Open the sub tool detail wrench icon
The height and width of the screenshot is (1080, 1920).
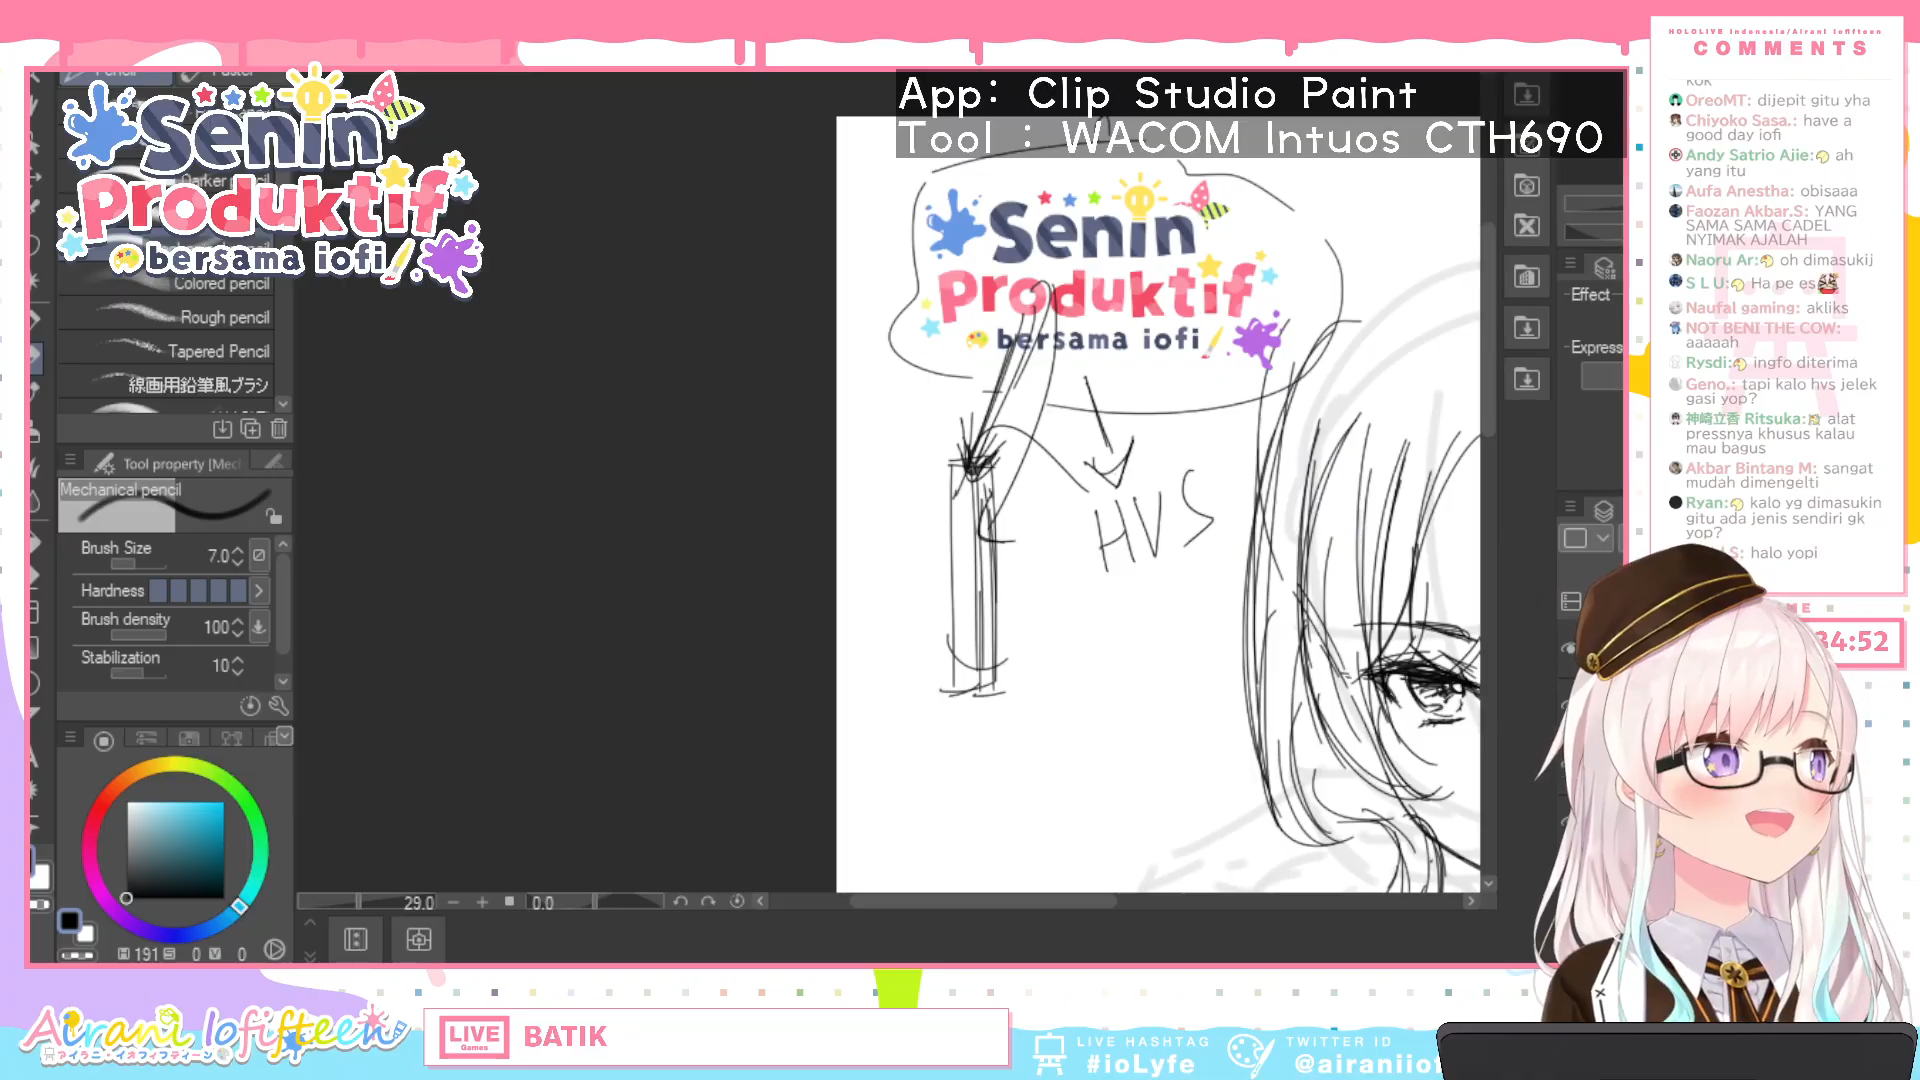point(279,706)
